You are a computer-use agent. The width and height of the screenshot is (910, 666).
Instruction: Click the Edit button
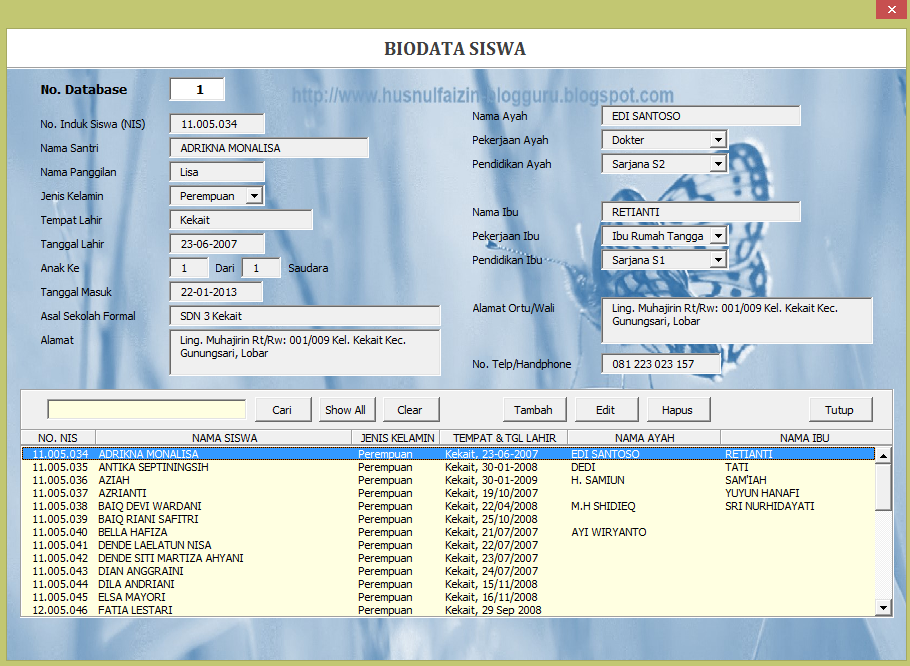pos(606,409)
